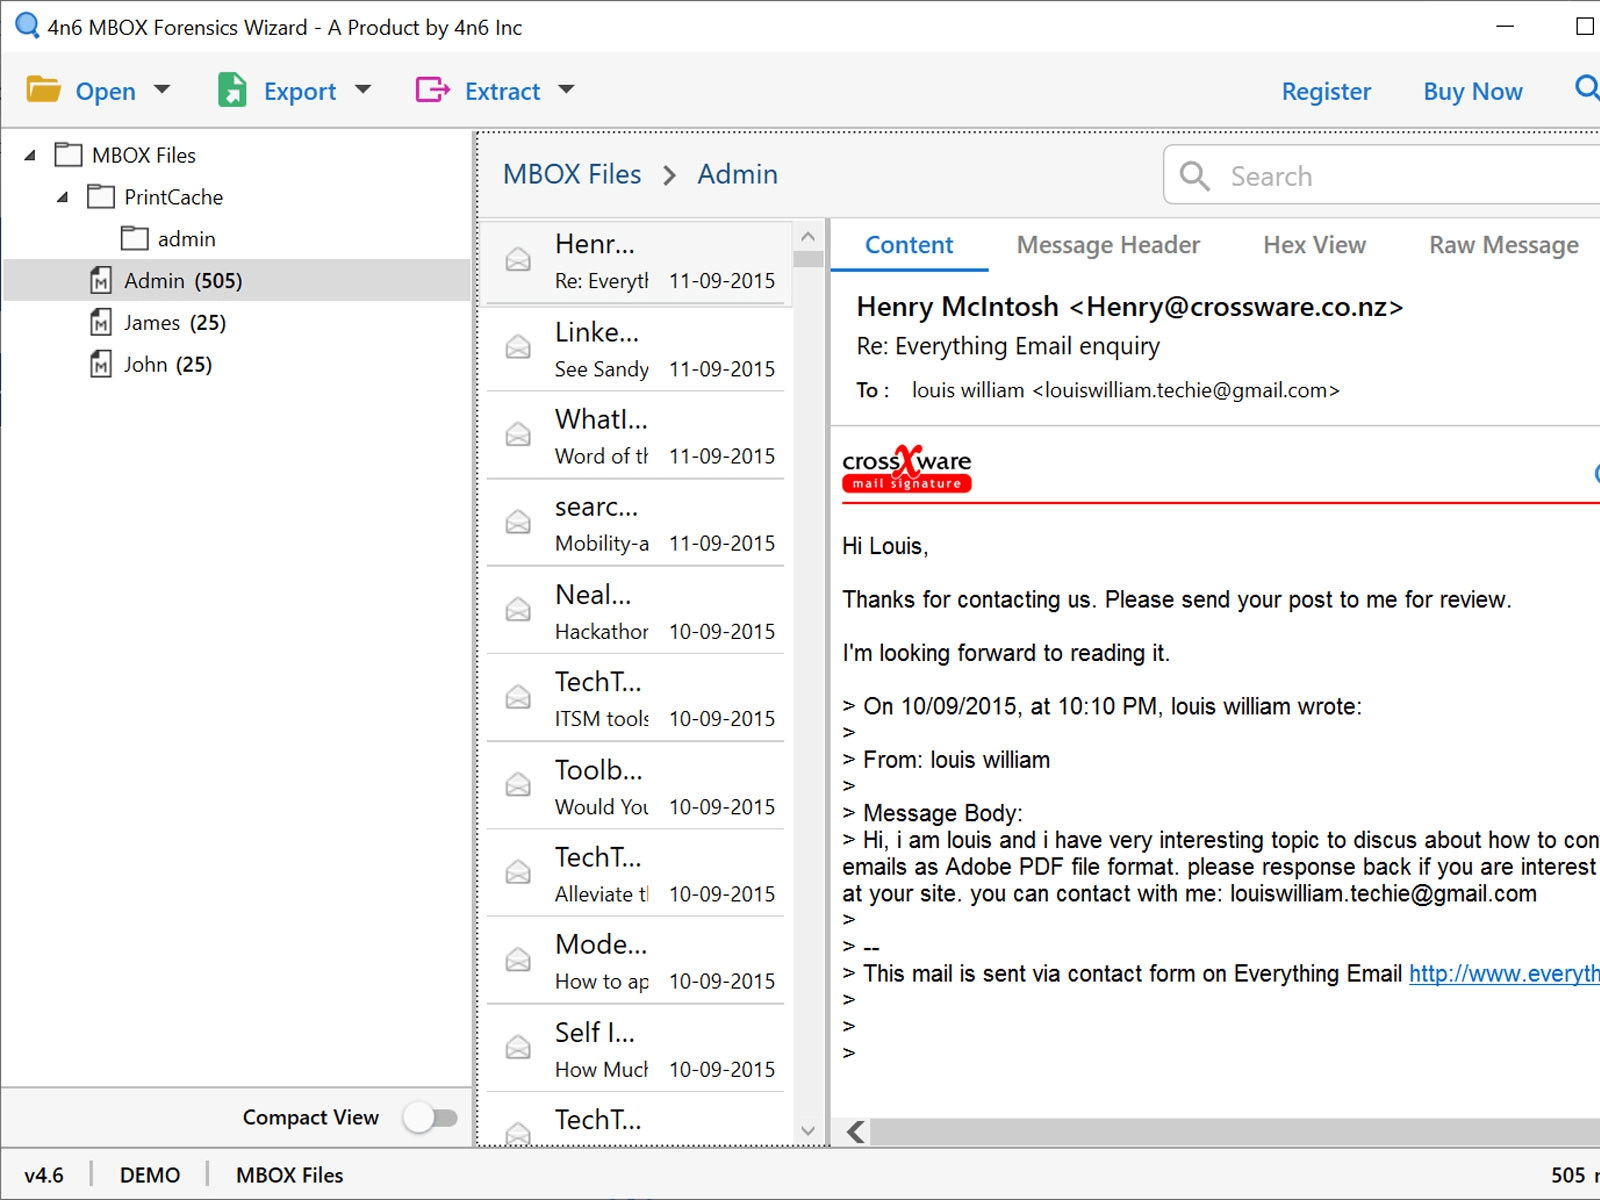Click the crossware mail signature logo
The image size is (1600, 1200).
[907, 469]
